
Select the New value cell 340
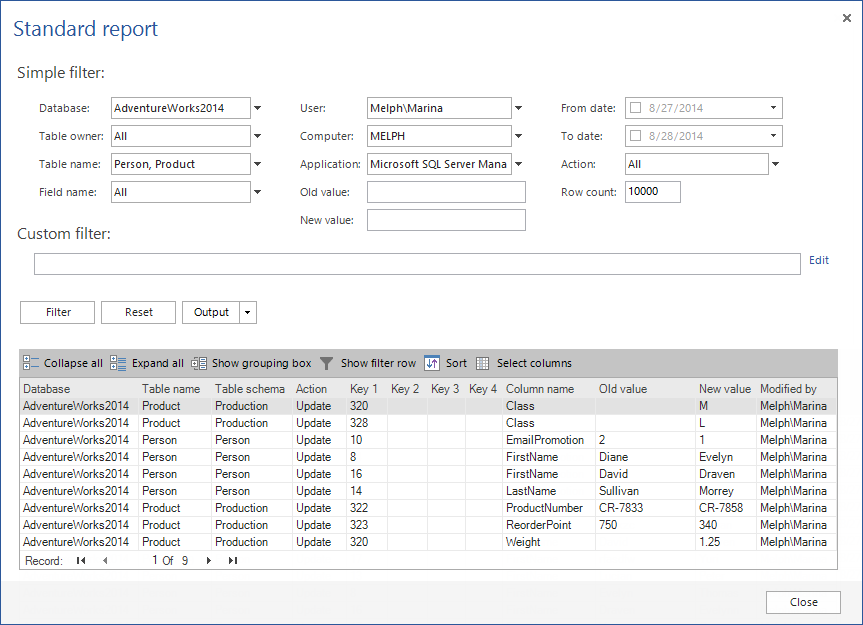(726, 525)
